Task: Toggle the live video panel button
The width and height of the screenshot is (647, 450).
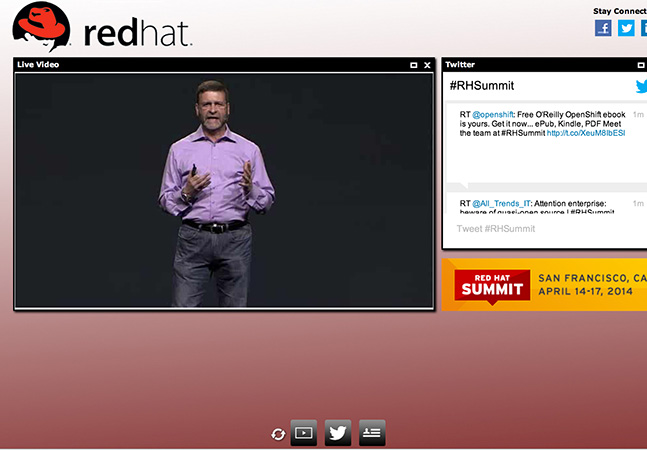Action: 304,433
